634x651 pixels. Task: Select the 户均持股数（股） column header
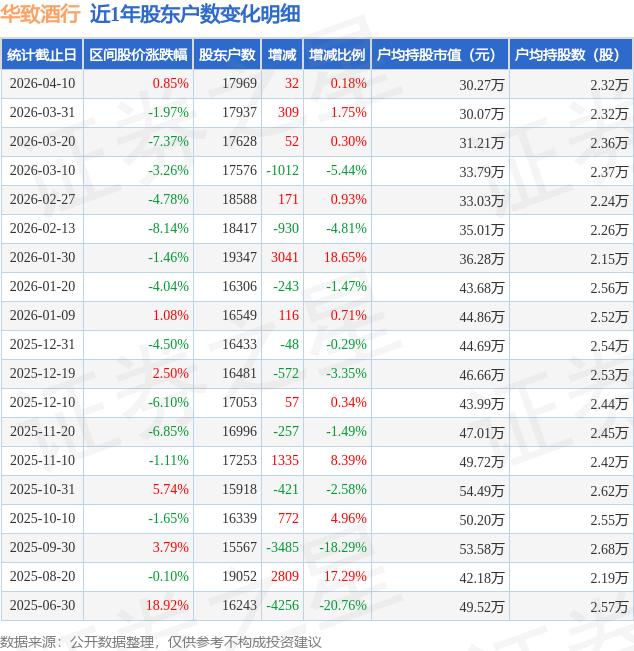coord(570,55)
